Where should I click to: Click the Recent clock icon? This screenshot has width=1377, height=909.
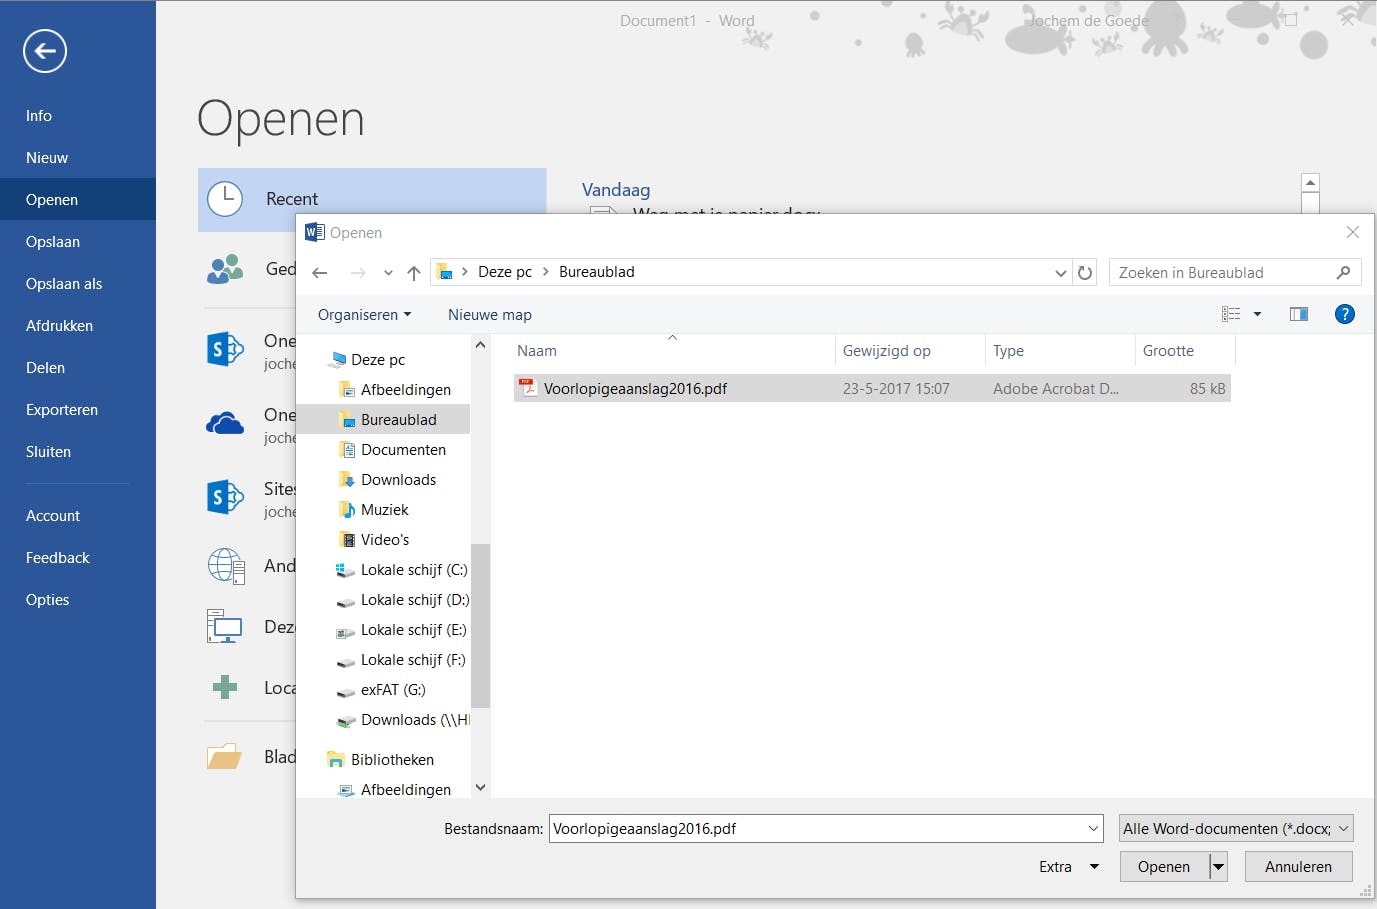tap(225, 199)
